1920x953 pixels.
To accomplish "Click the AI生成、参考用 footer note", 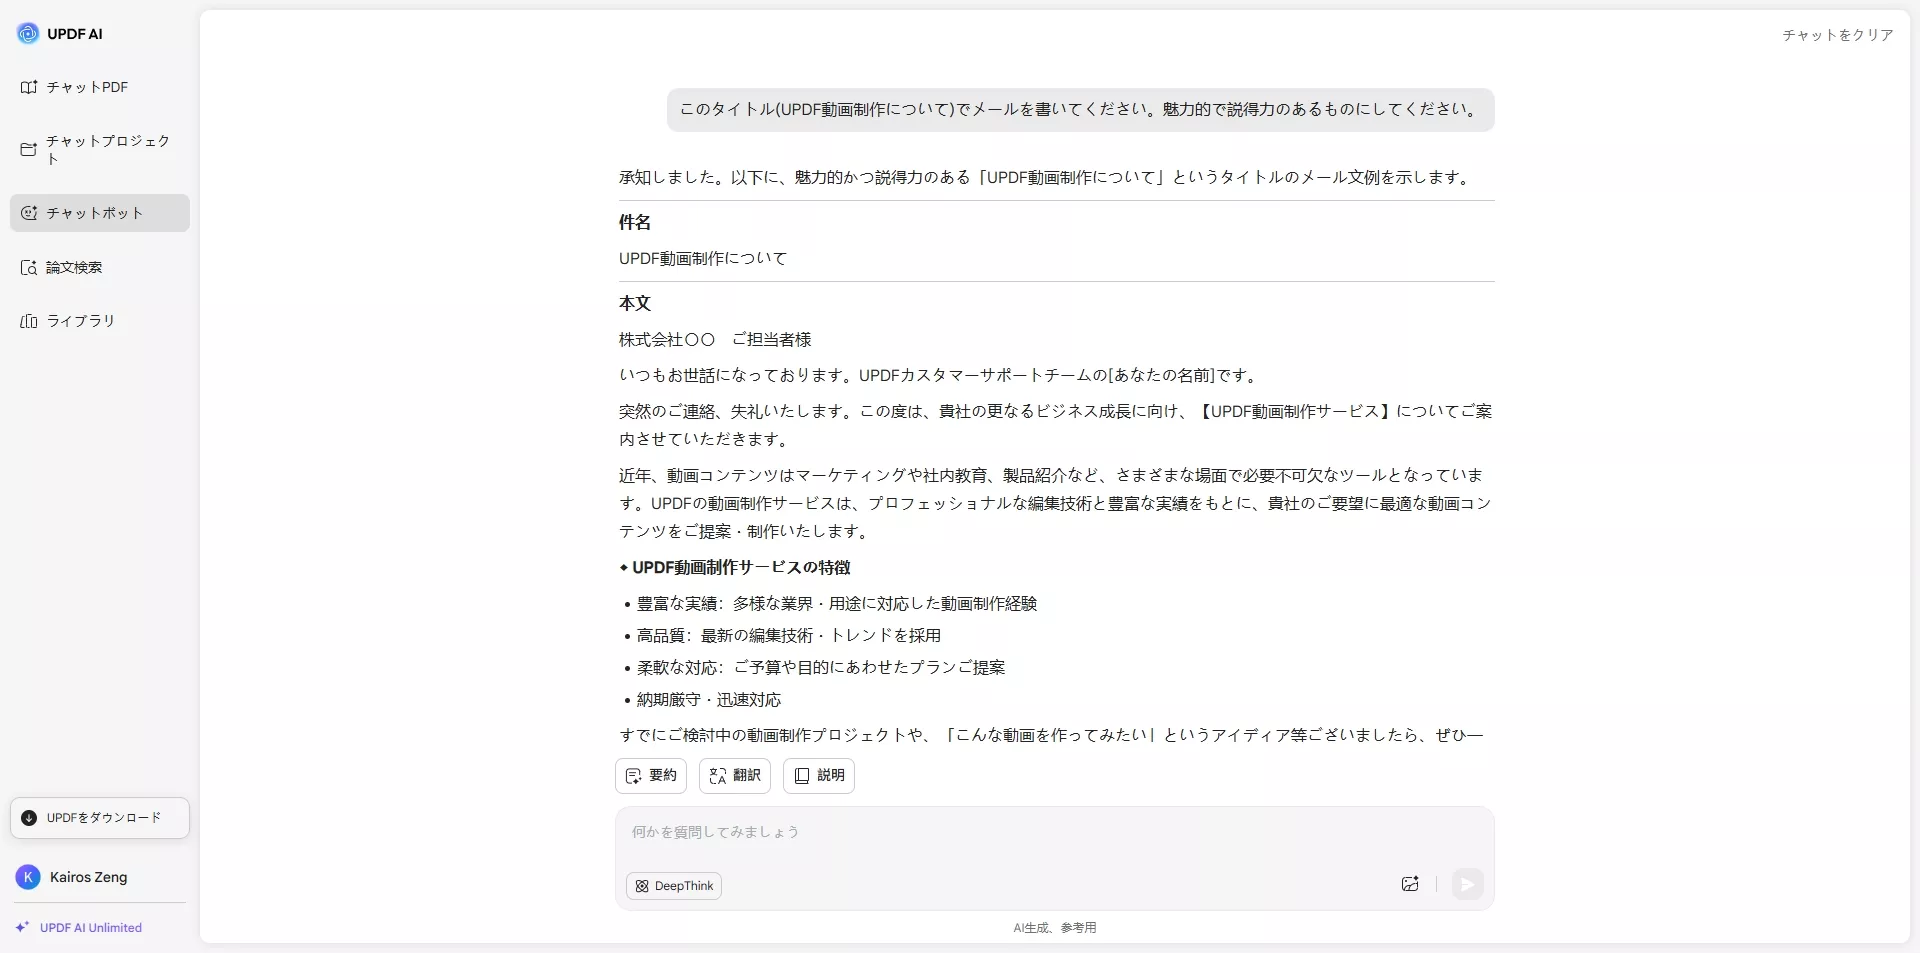I will pyautogui.click(x=1055, y=928).
